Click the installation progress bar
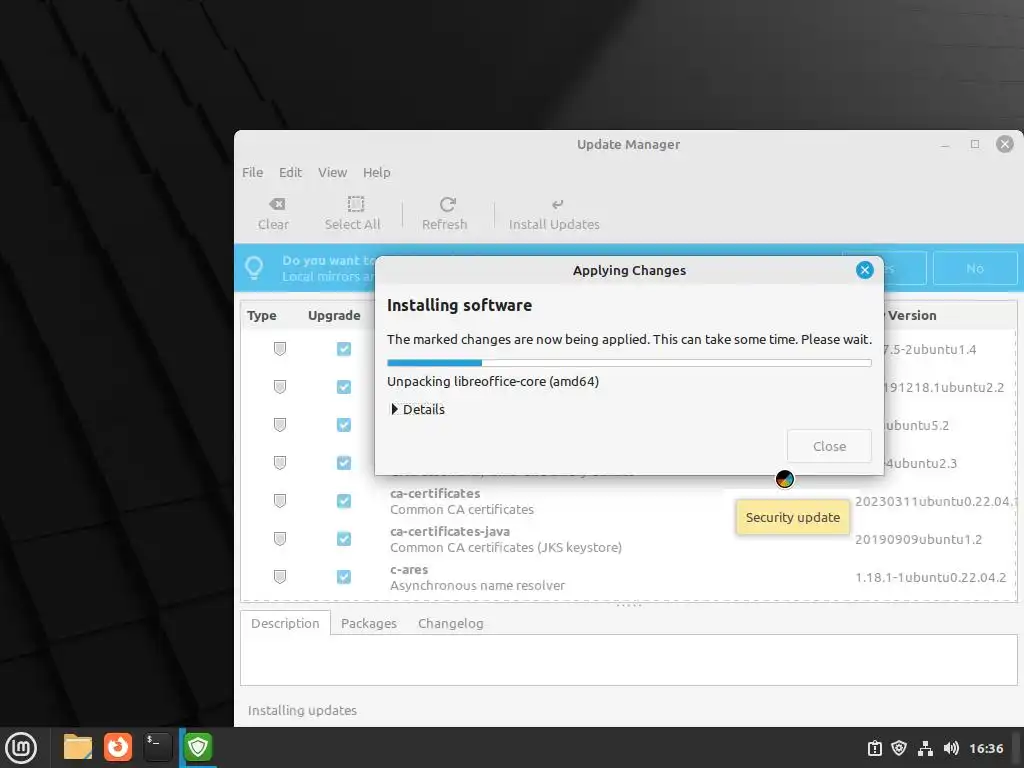1024x768 pixels. (629, 362)
